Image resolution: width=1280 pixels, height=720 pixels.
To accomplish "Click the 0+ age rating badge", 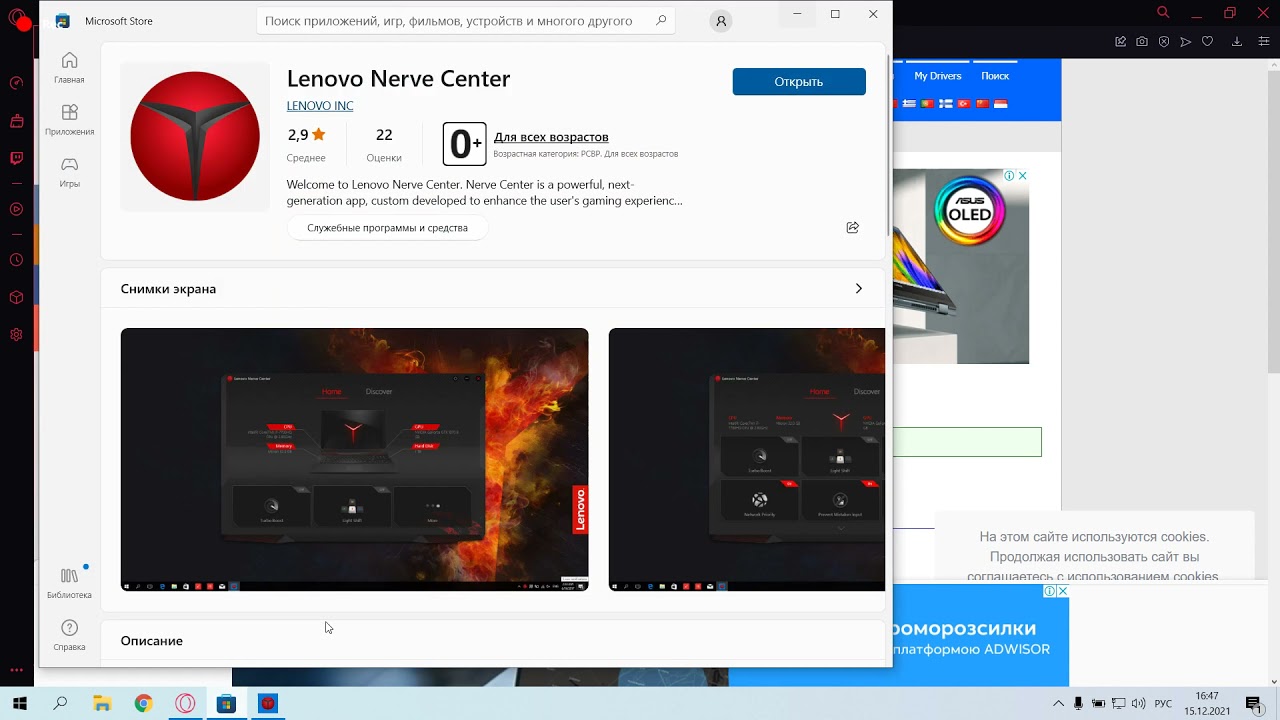I will point(465,144).
